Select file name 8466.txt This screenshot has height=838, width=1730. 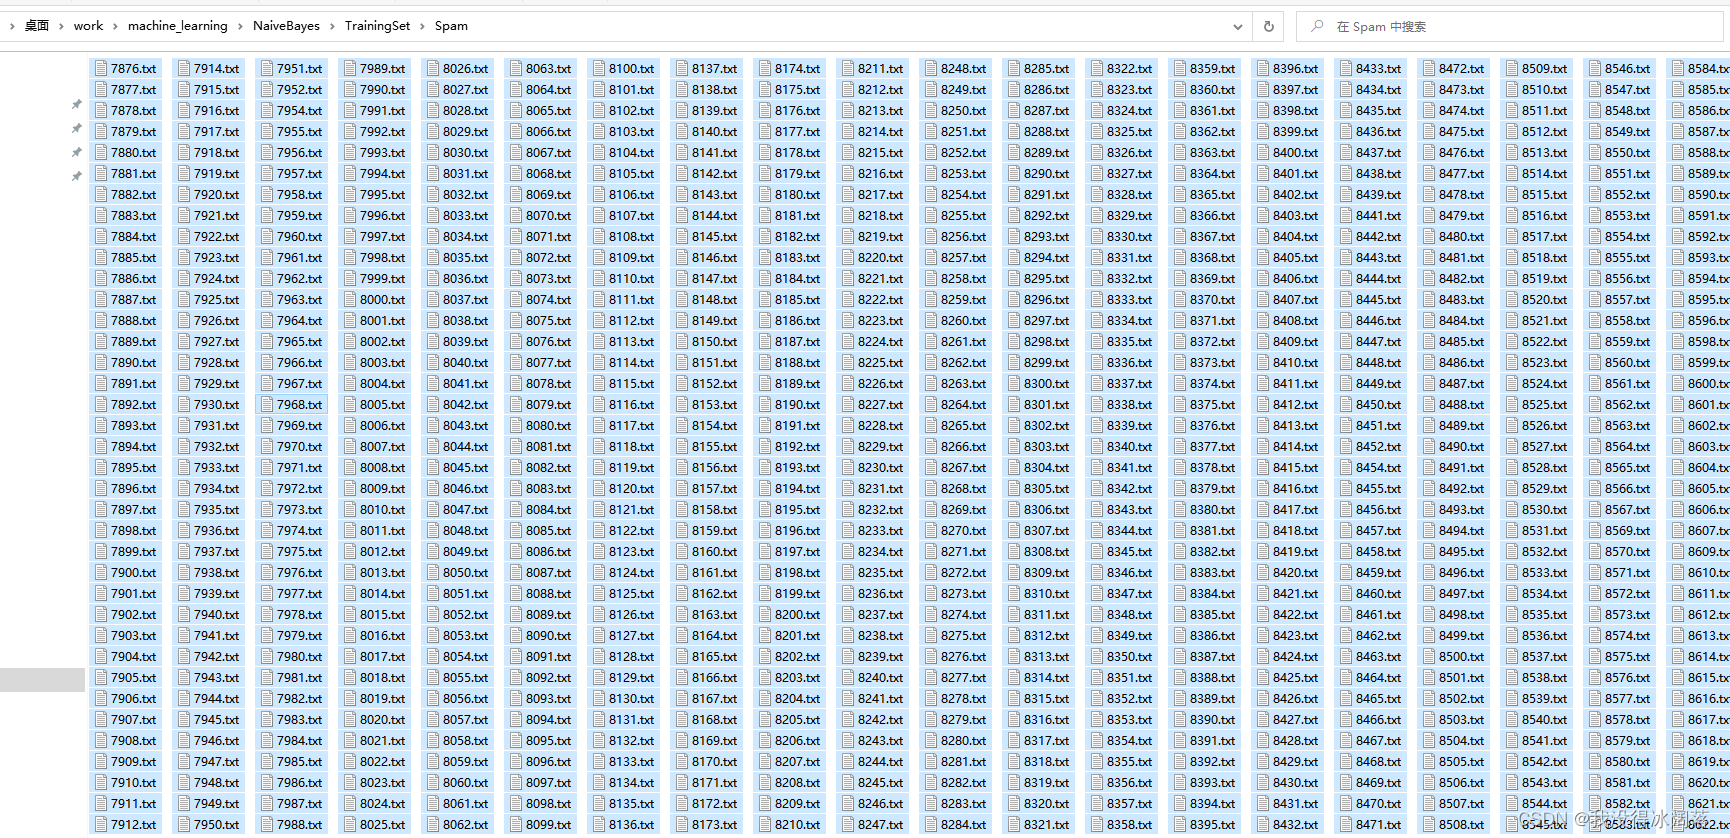coord(1379,720)
